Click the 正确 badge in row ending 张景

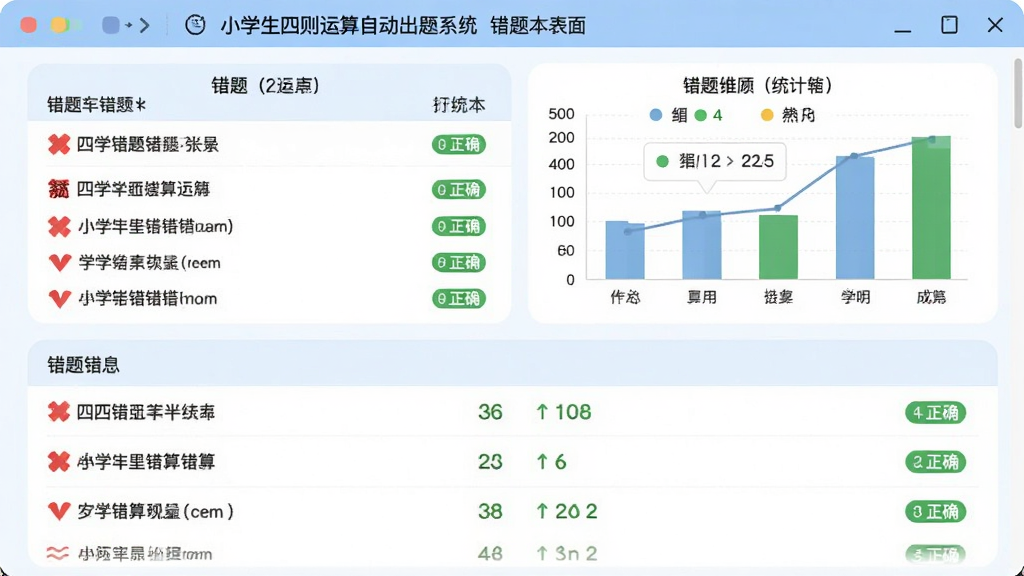[458, 144]
